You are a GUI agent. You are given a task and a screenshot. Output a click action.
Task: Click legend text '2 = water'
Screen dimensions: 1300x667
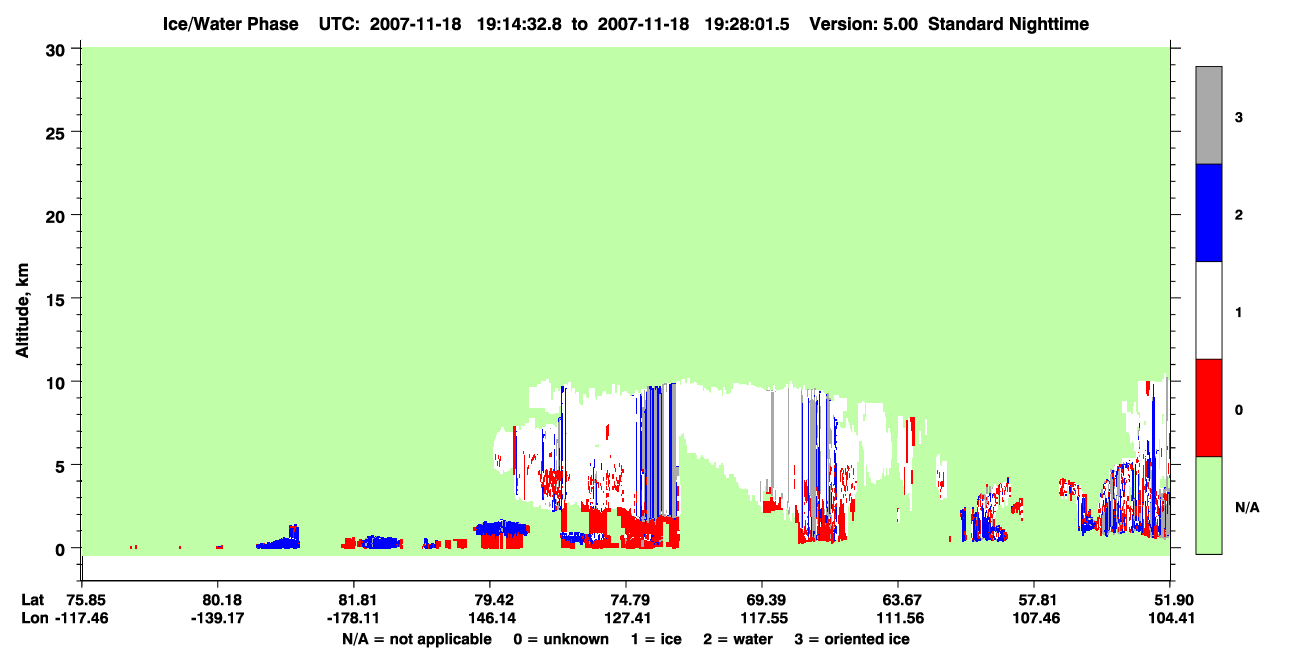tap(738, 639)
